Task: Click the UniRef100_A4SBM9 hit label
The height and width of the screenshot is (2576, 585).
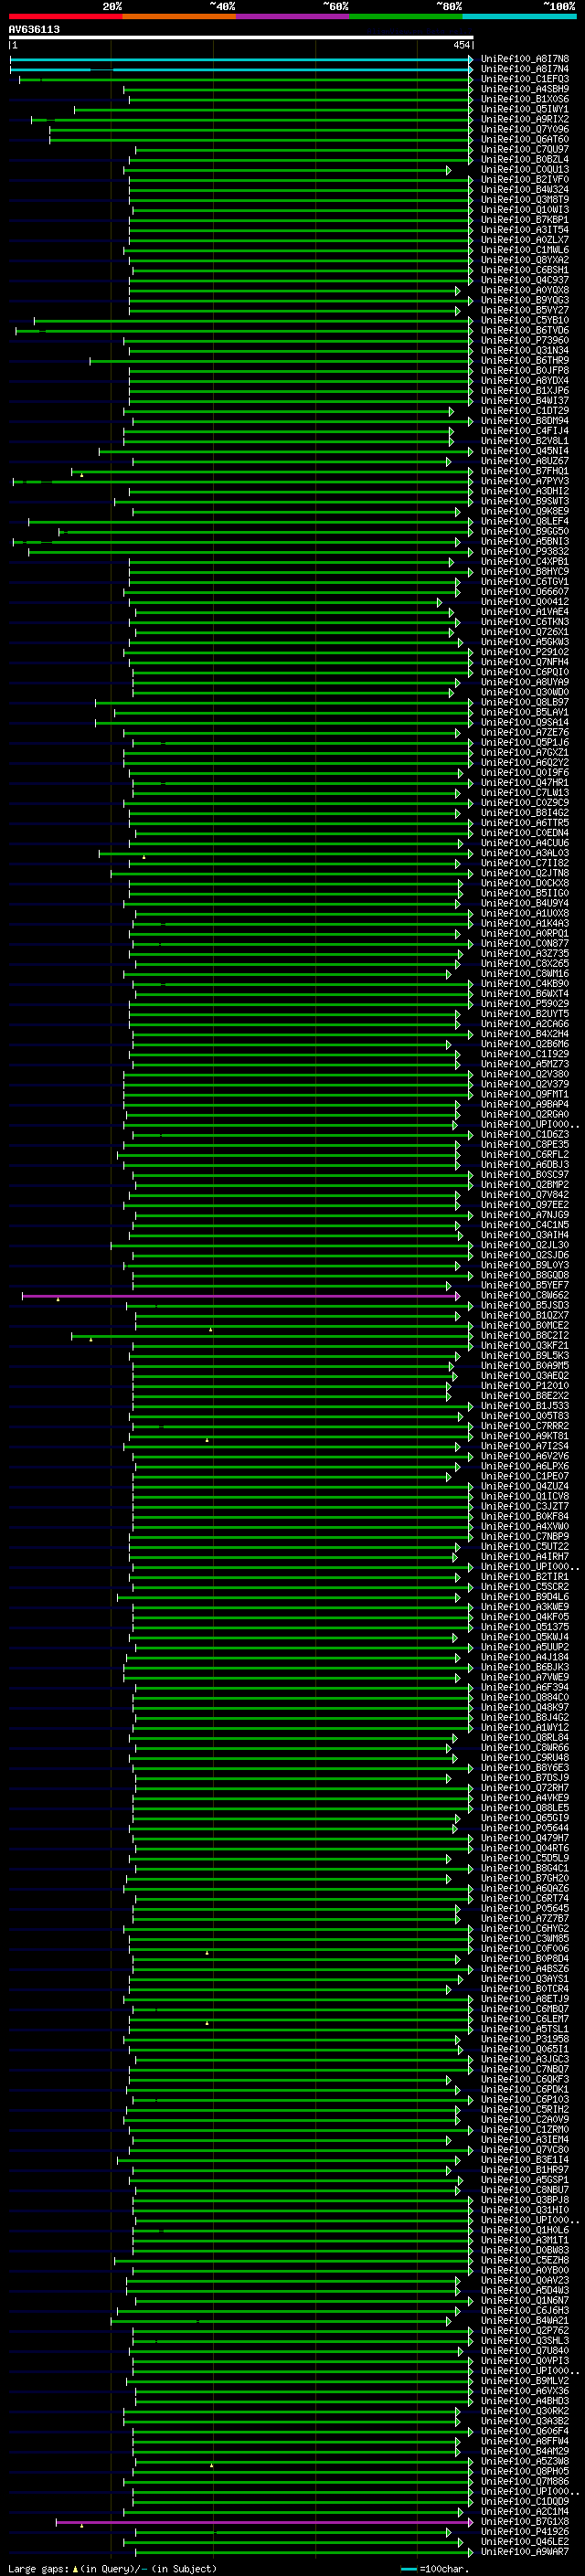Action: pyautogui.click(x=525, y=89)
